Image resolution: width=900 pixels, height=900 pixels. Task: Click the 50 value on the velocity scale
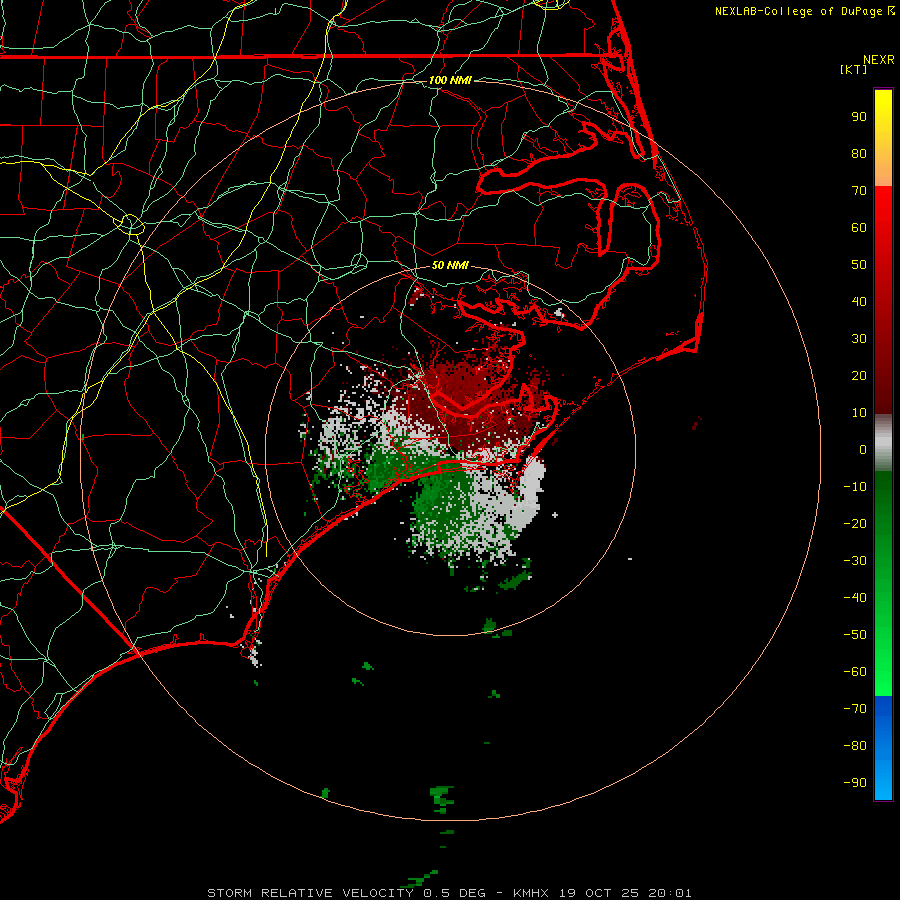pos(859,265)
